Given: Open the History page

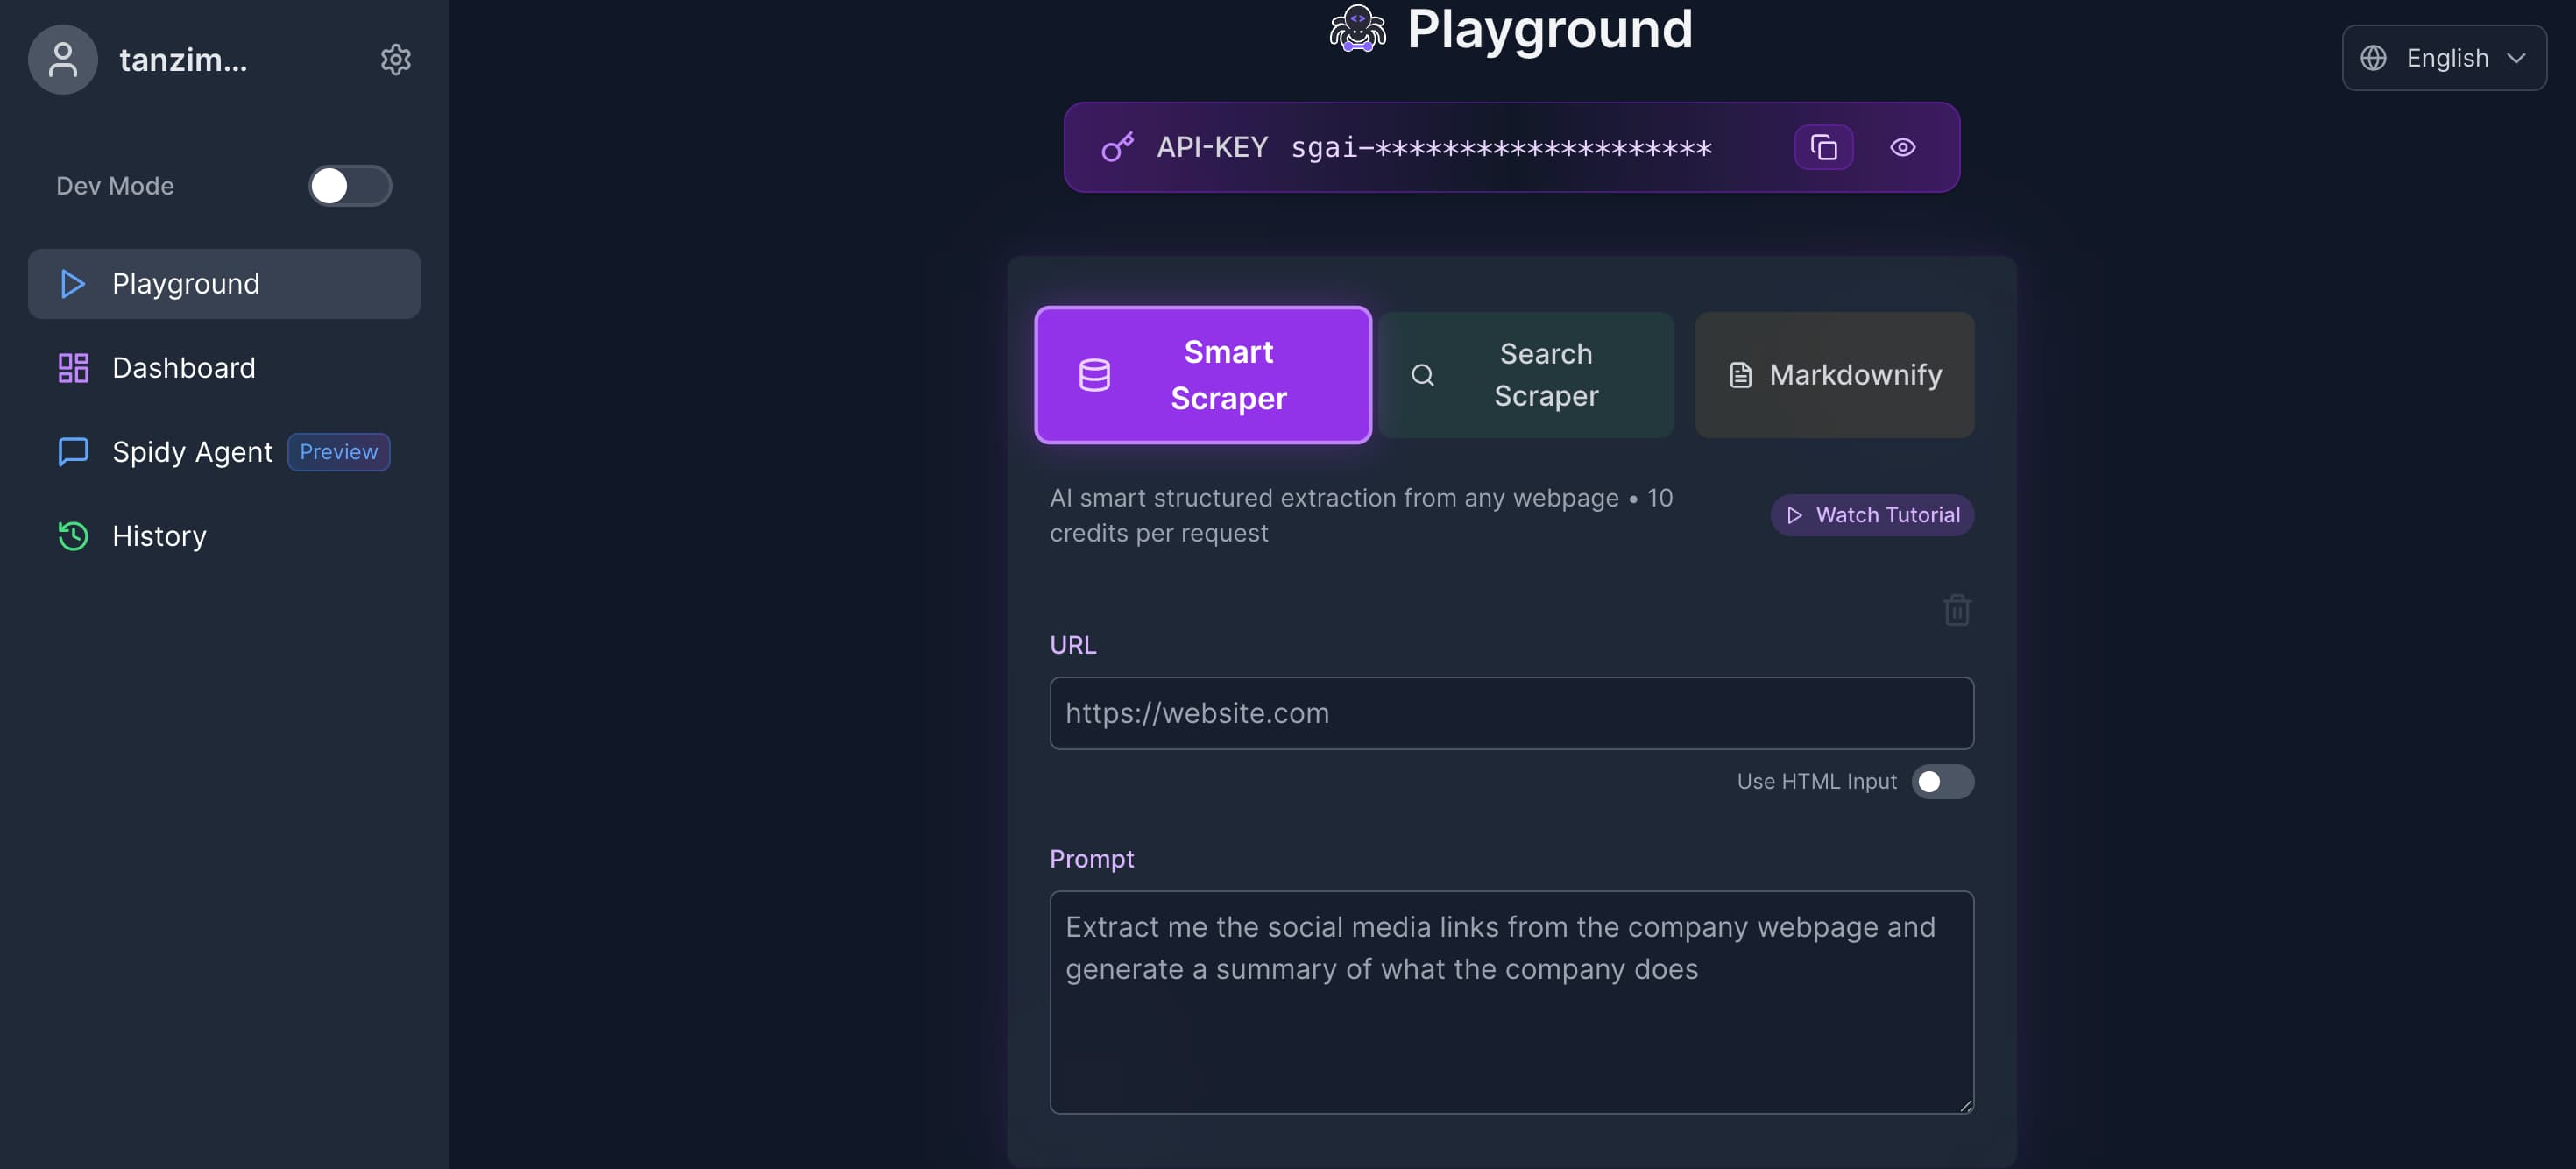Looking at the screenshot, I should (x=224, y=536).
